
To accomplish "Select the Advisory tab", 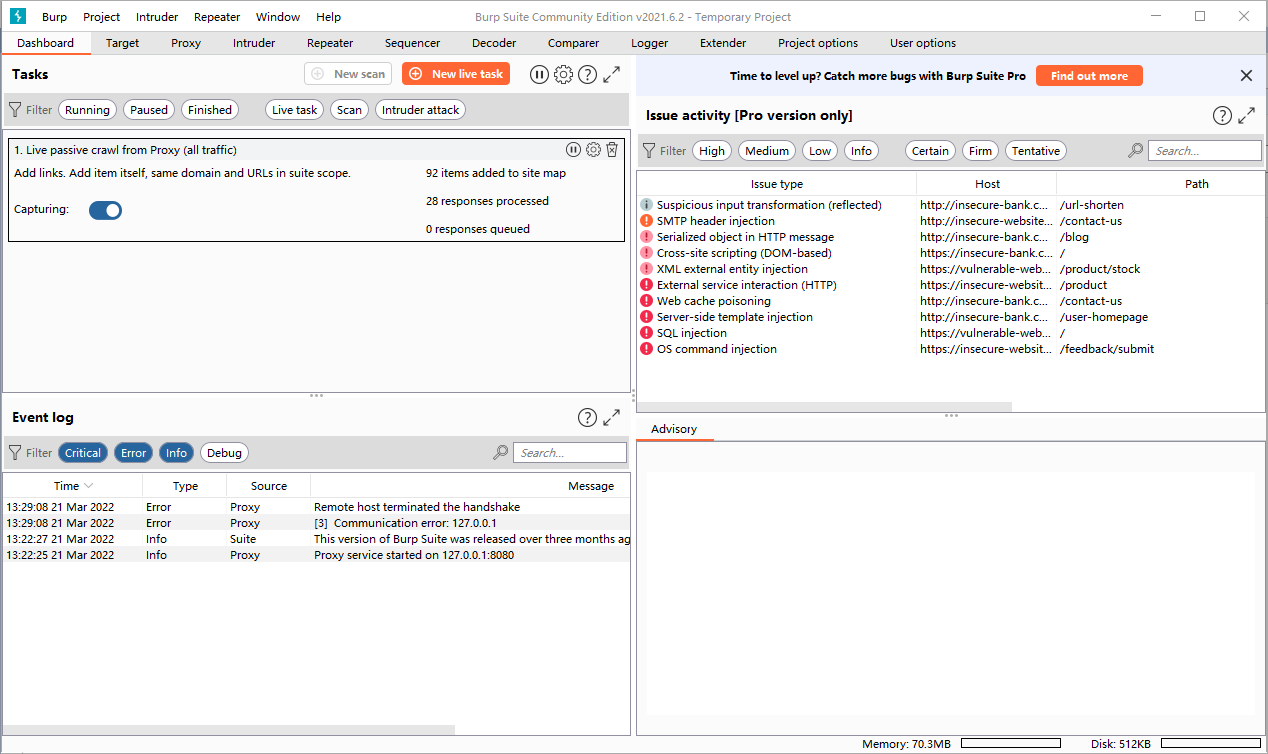I will 674,429.
